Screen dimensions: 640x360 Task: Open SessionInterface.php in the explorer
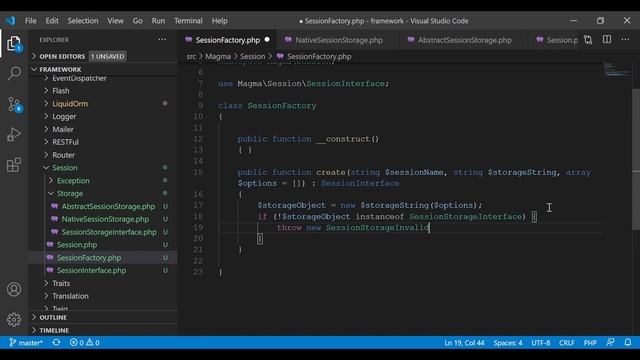[x=91, y=270]
